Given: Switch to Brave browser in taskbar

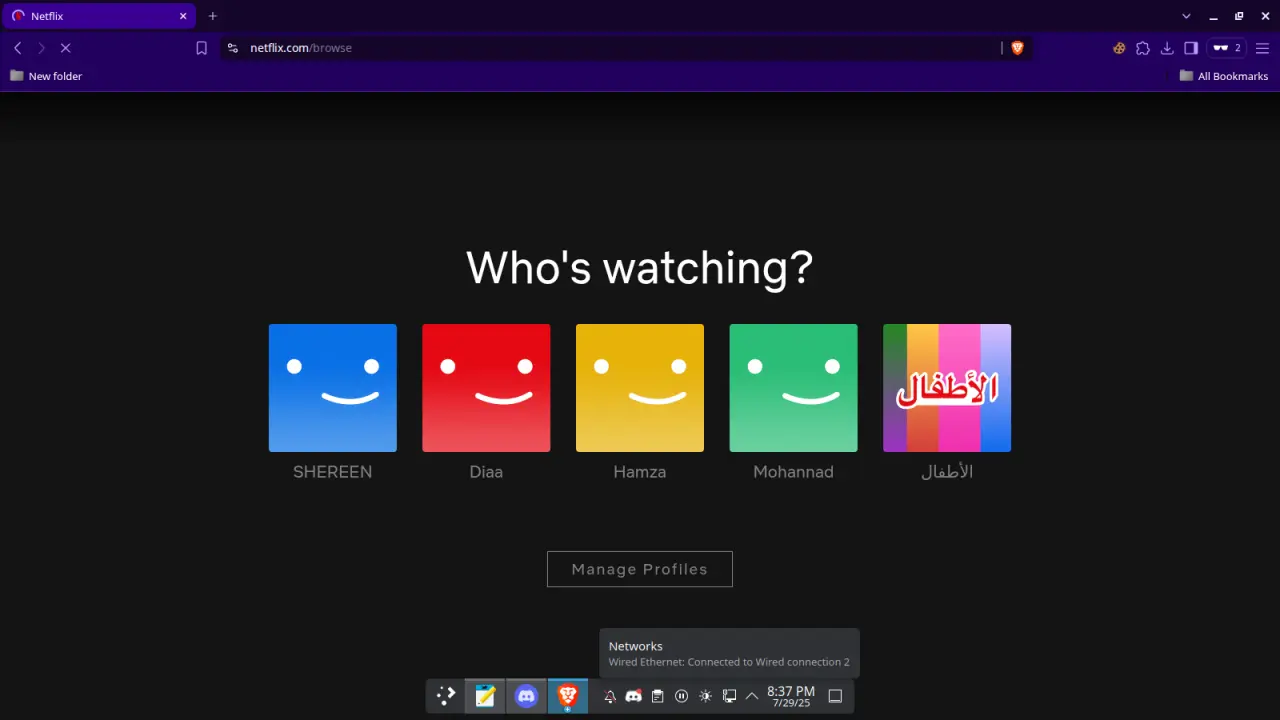Looking at the screenshot, I should (x=567, y=696).
